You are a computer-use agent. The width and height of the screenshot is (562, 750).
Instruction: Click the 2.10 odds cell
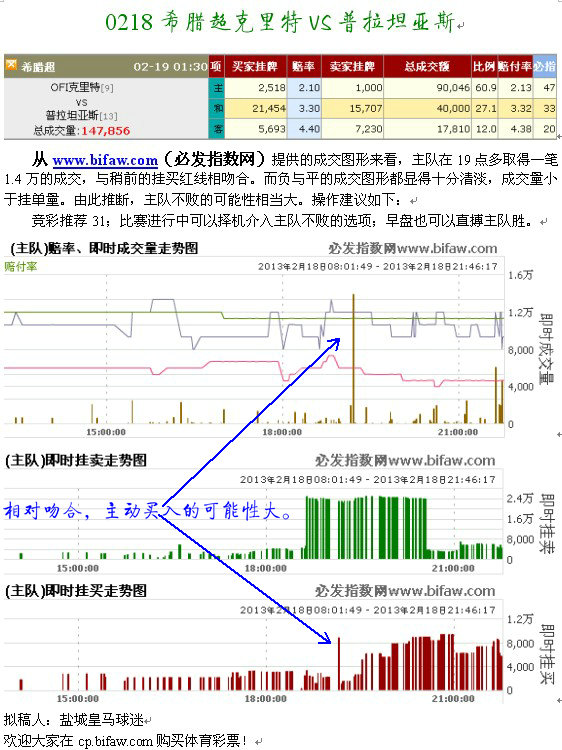pos(304,88)
